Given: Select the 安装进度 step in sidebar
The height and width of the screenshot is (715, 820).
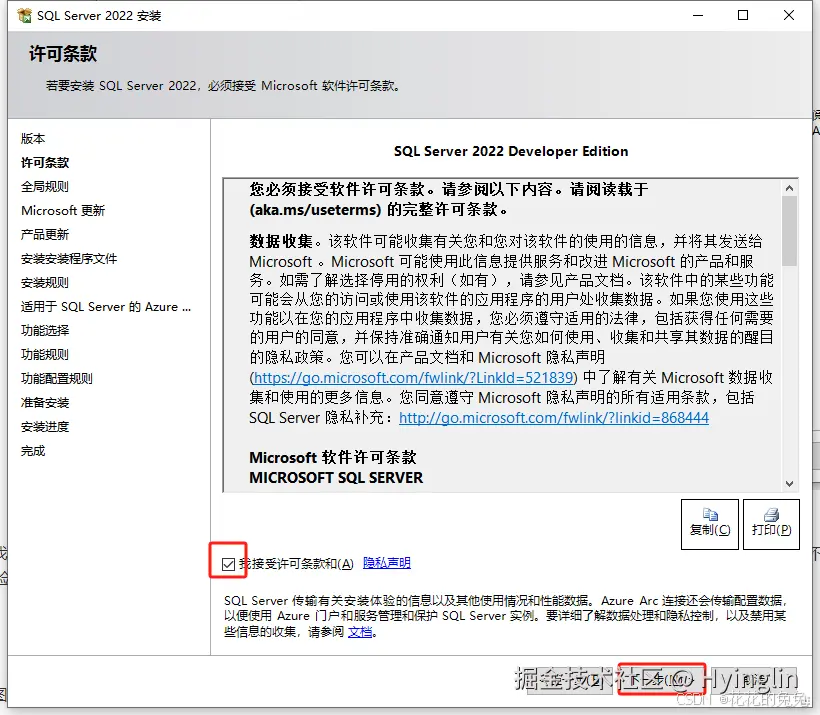Looking at the screenshot, I should (x=44, y=427).
